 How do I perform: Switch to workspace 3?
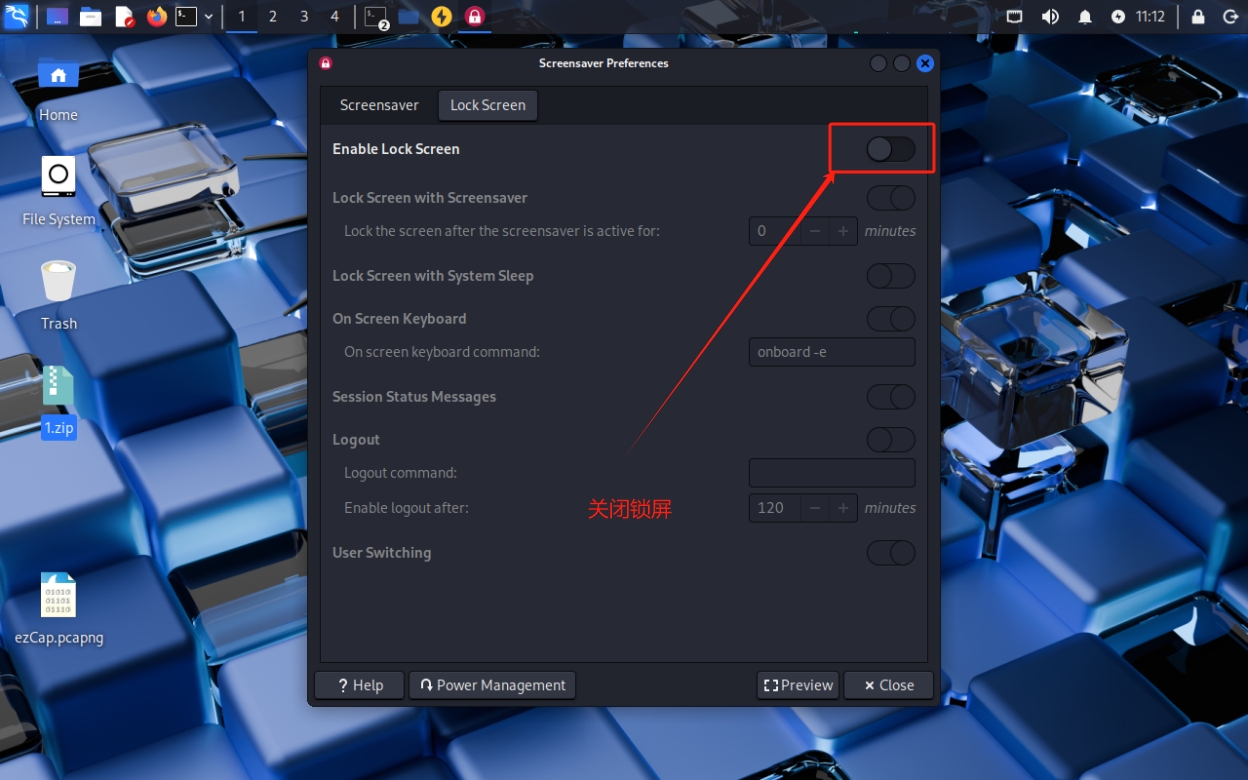coord(304,16)
